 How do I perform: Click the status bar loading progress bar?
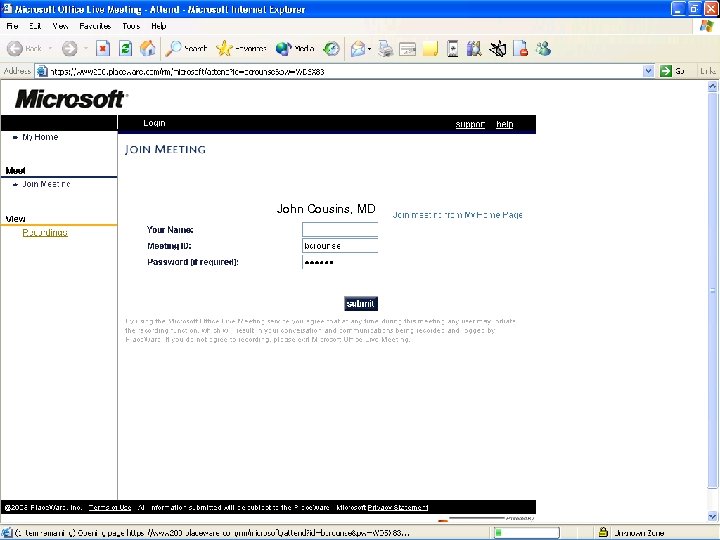[526, 533]
